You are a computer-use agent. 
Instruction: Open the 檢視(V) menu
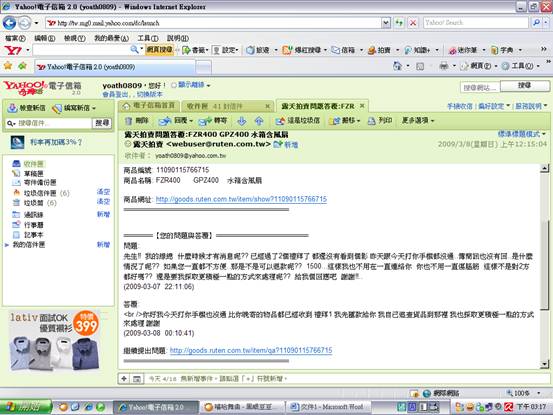74,38
